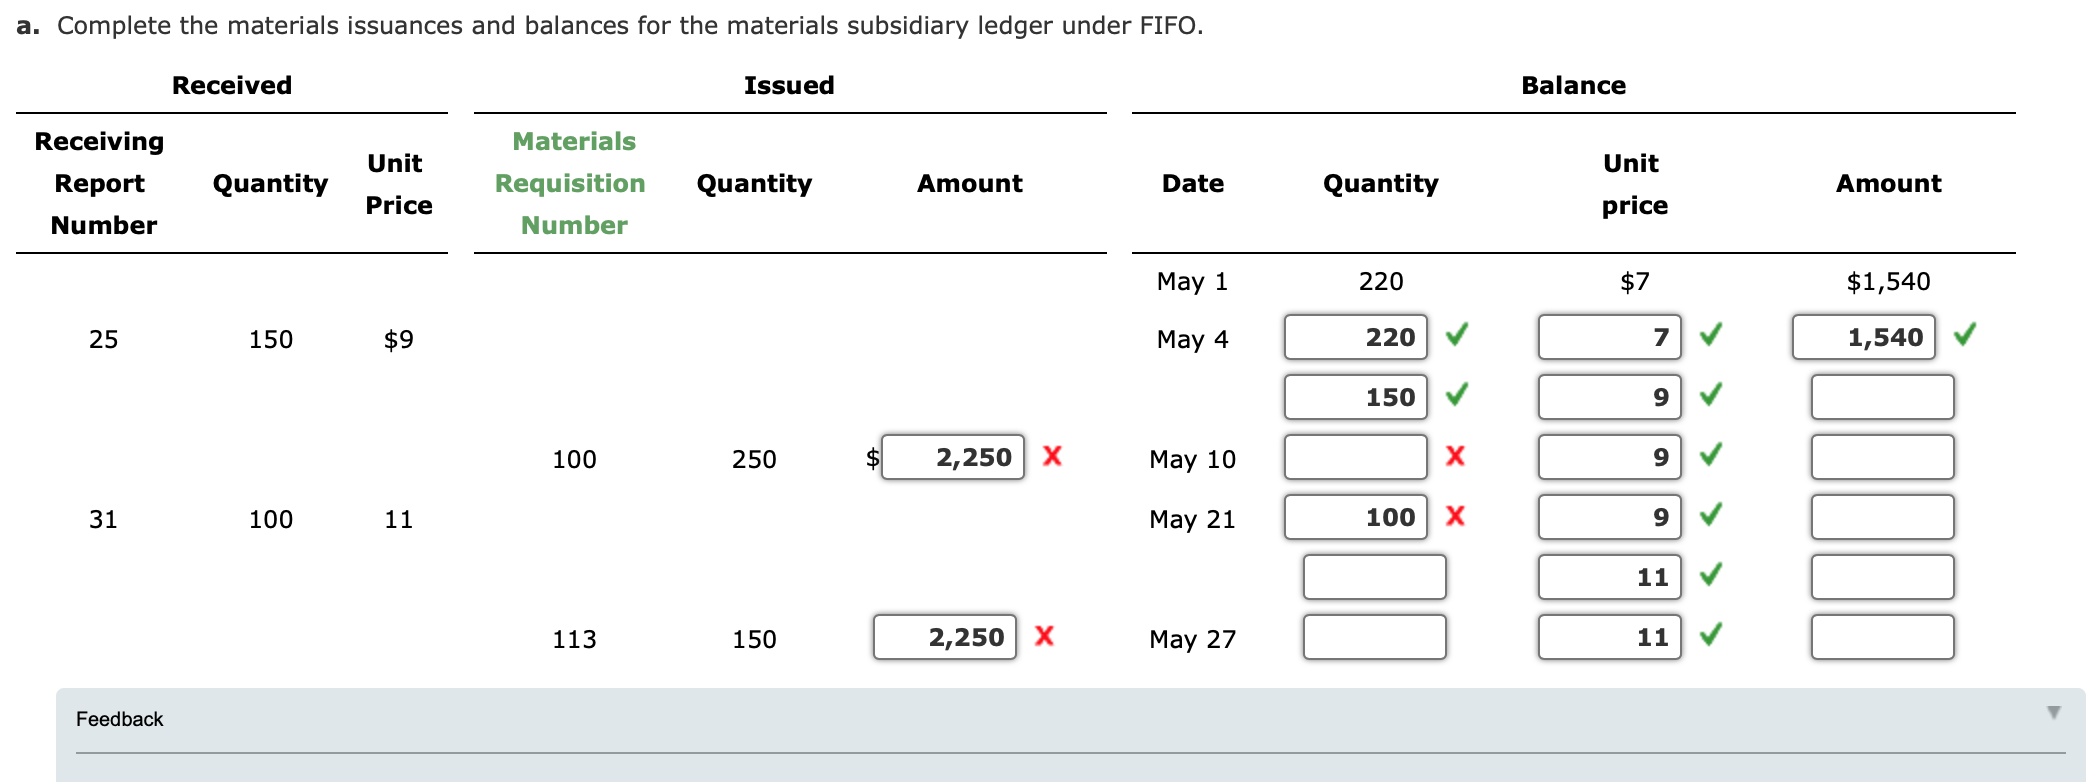Click the red X next to the empty May 10 quantity

pyautogui.click(x=1456, y=457)
